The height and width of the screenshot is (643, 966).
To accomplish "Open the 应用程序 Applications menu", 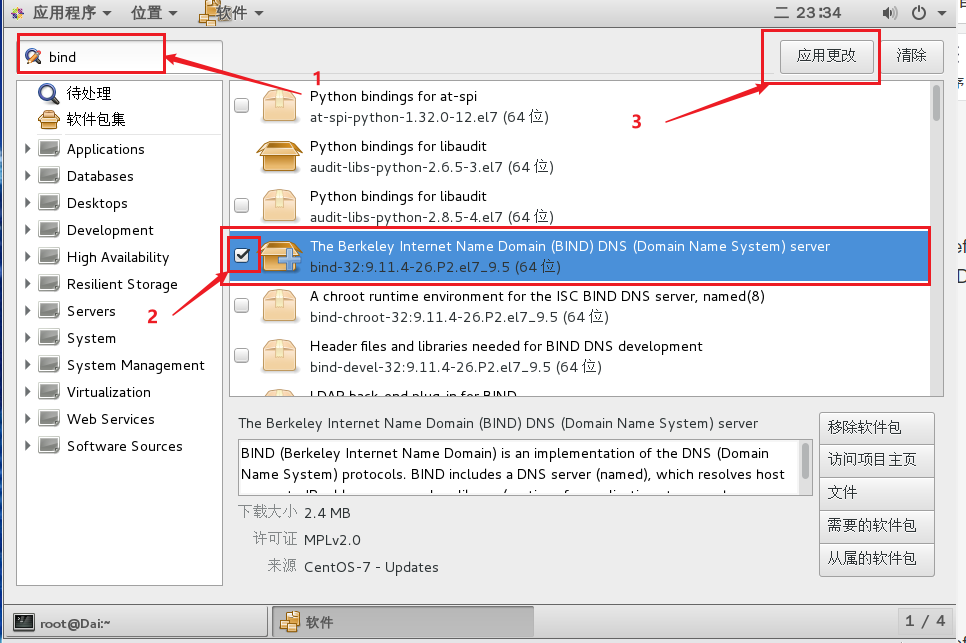I will click(62, 12).
